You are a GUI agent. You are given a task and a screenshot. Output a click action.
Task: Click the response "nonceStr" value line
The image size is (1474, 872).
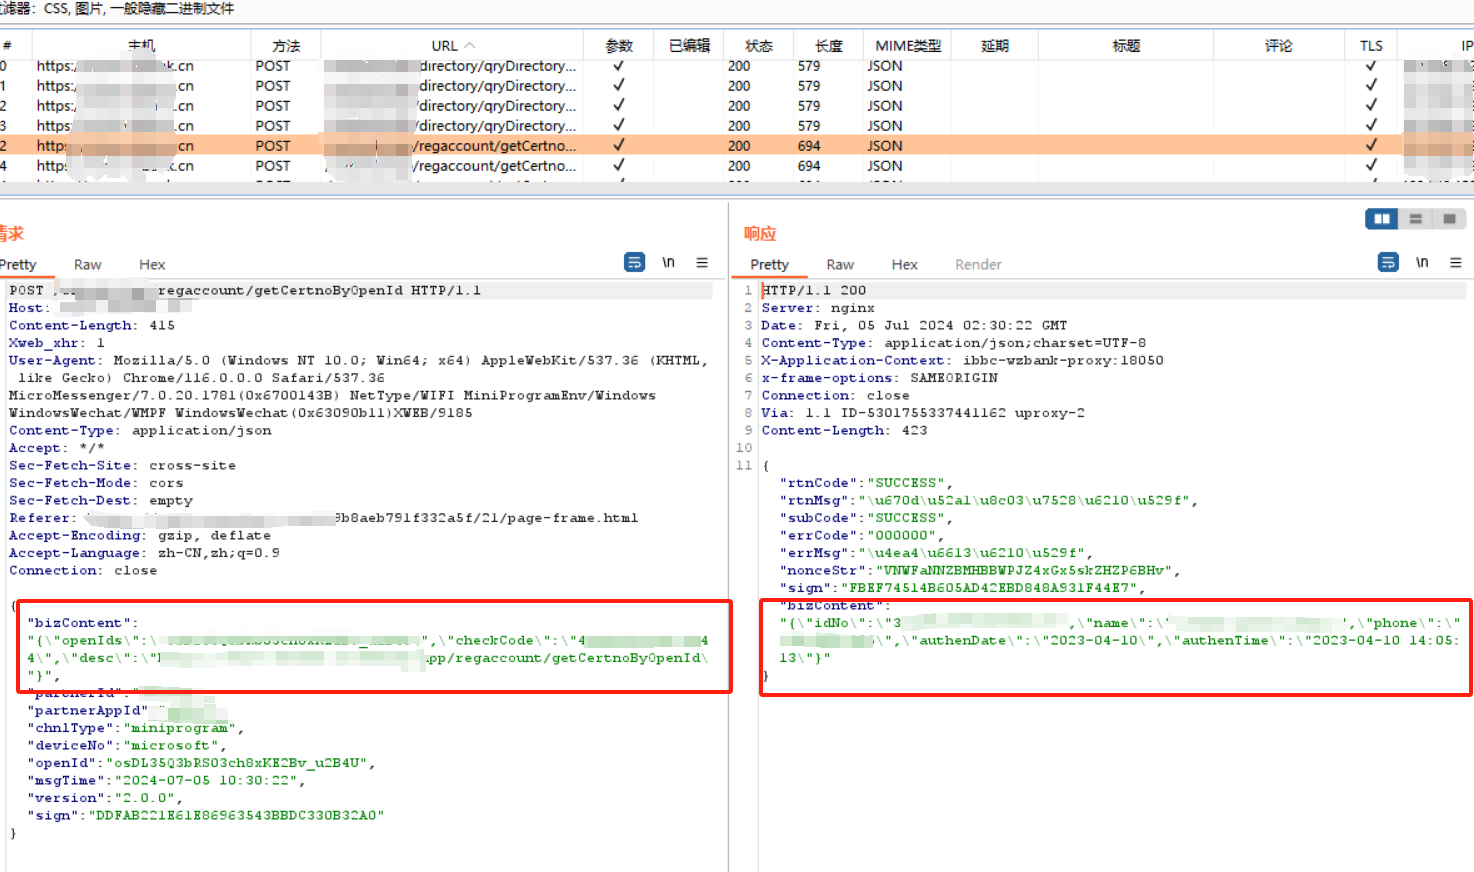(x=980, y=571)
